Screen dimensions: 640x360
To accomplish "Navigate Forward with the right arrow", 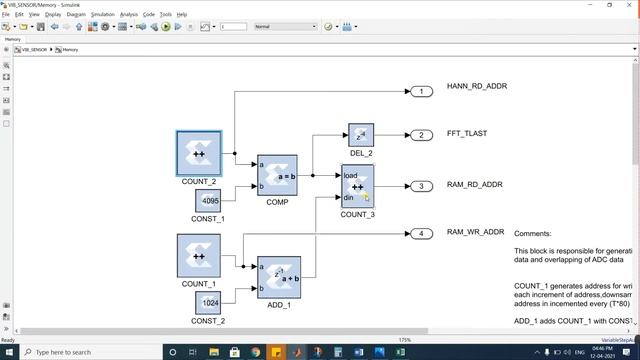I will click(67, 27).
